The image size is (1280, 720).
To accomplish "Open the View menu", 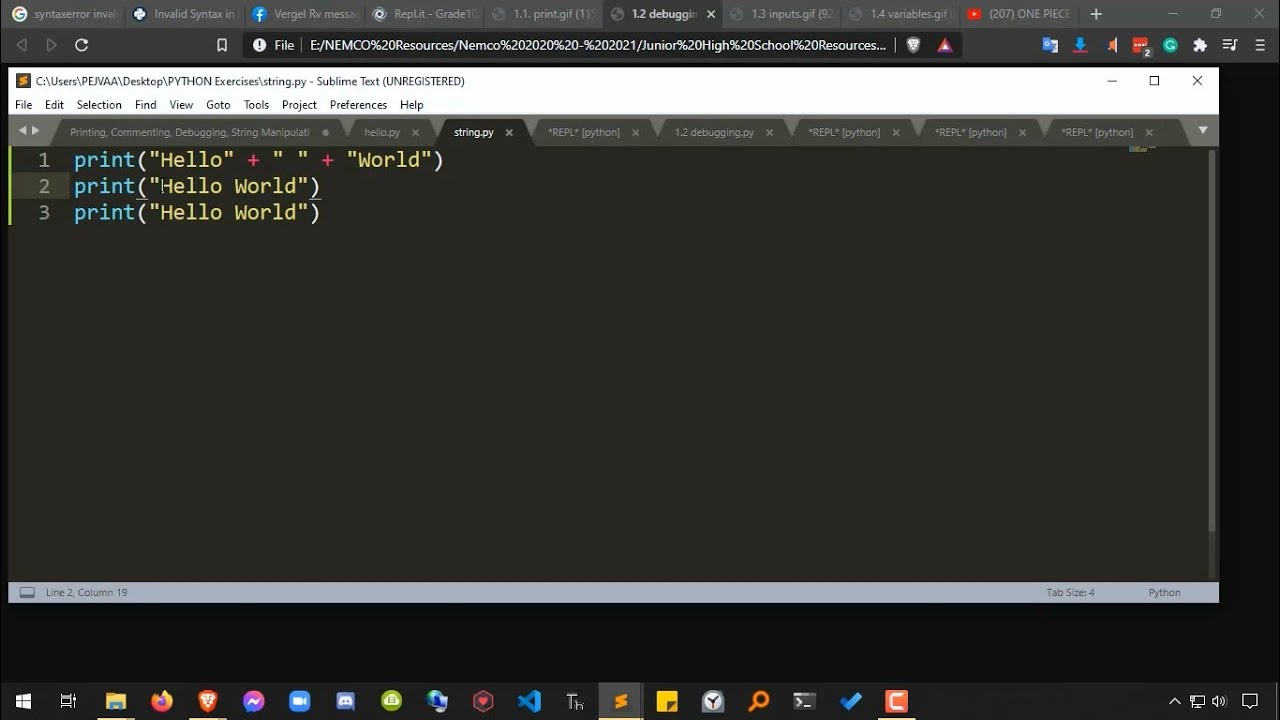I will click(x=181, y=104).
